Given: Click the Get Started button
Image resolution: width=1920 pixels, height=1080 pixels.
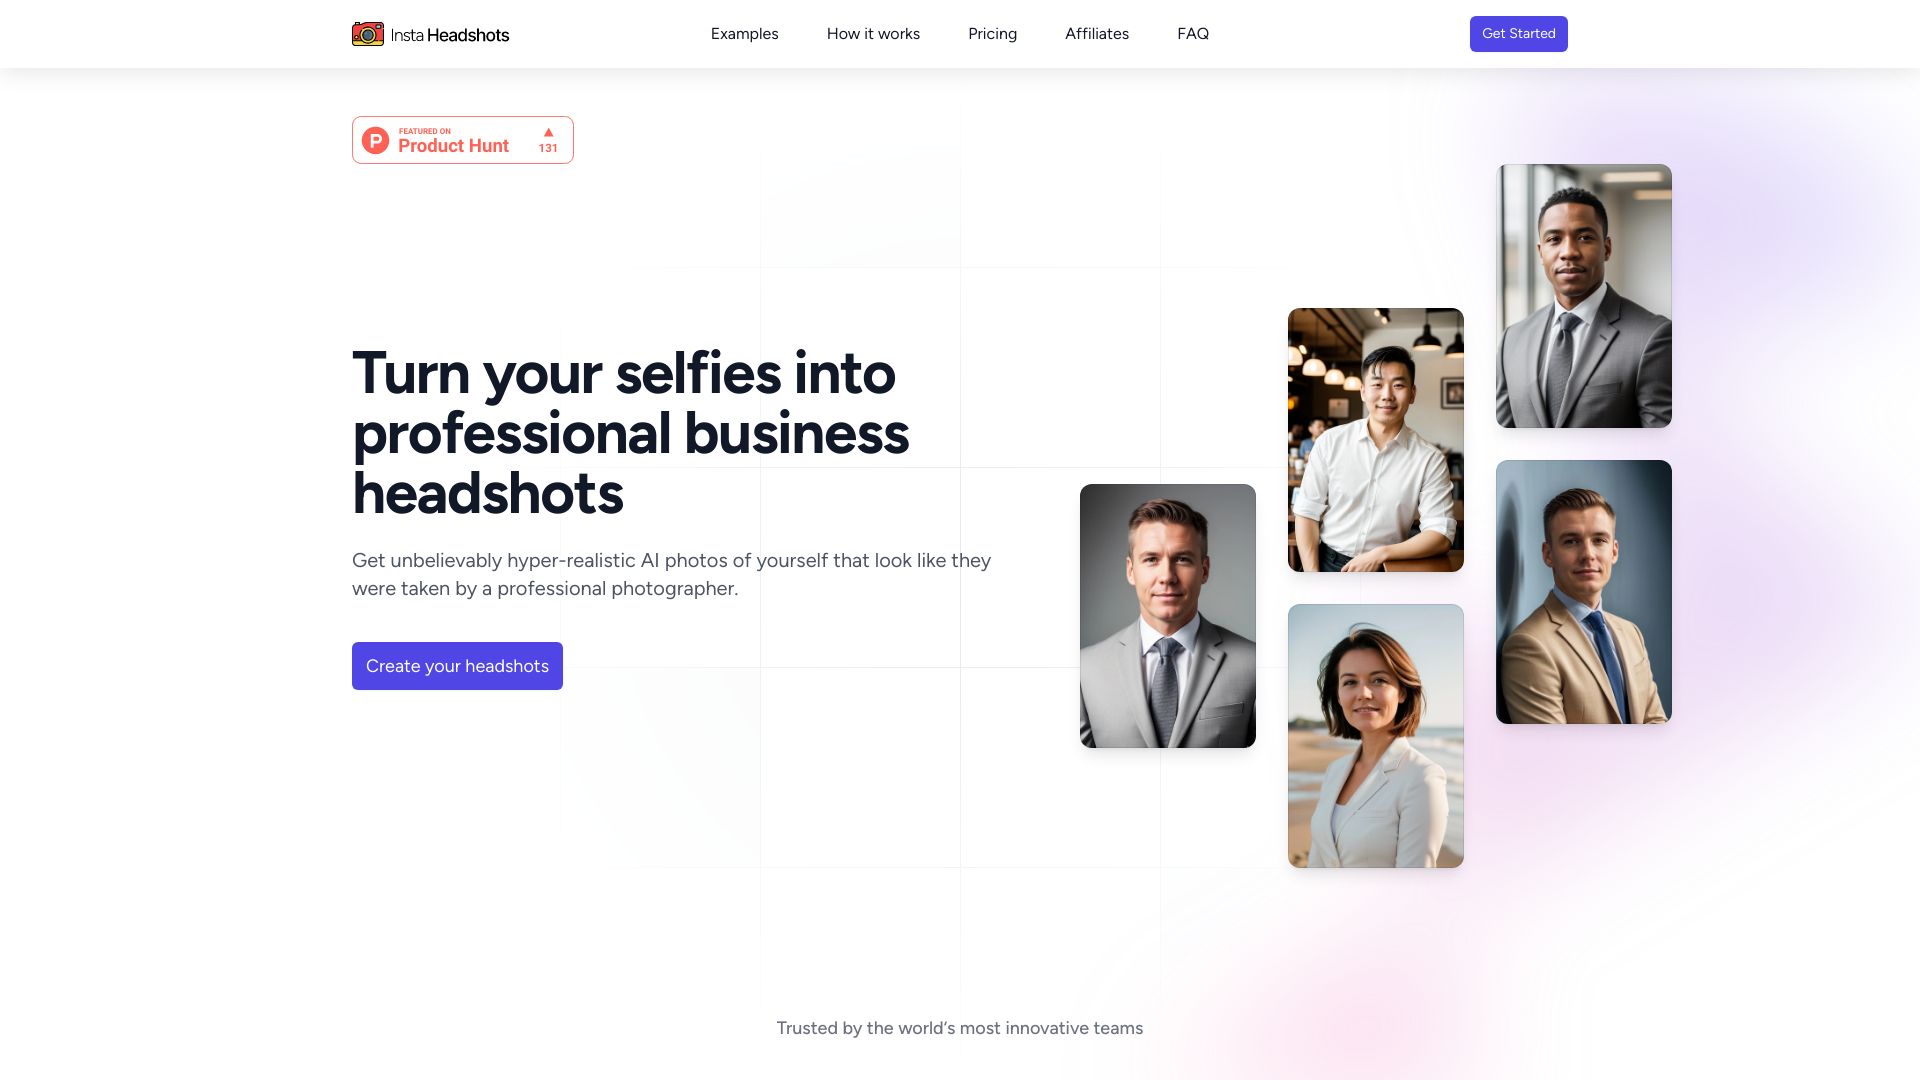Looking at the screenshot, I should pos(1518,33).
